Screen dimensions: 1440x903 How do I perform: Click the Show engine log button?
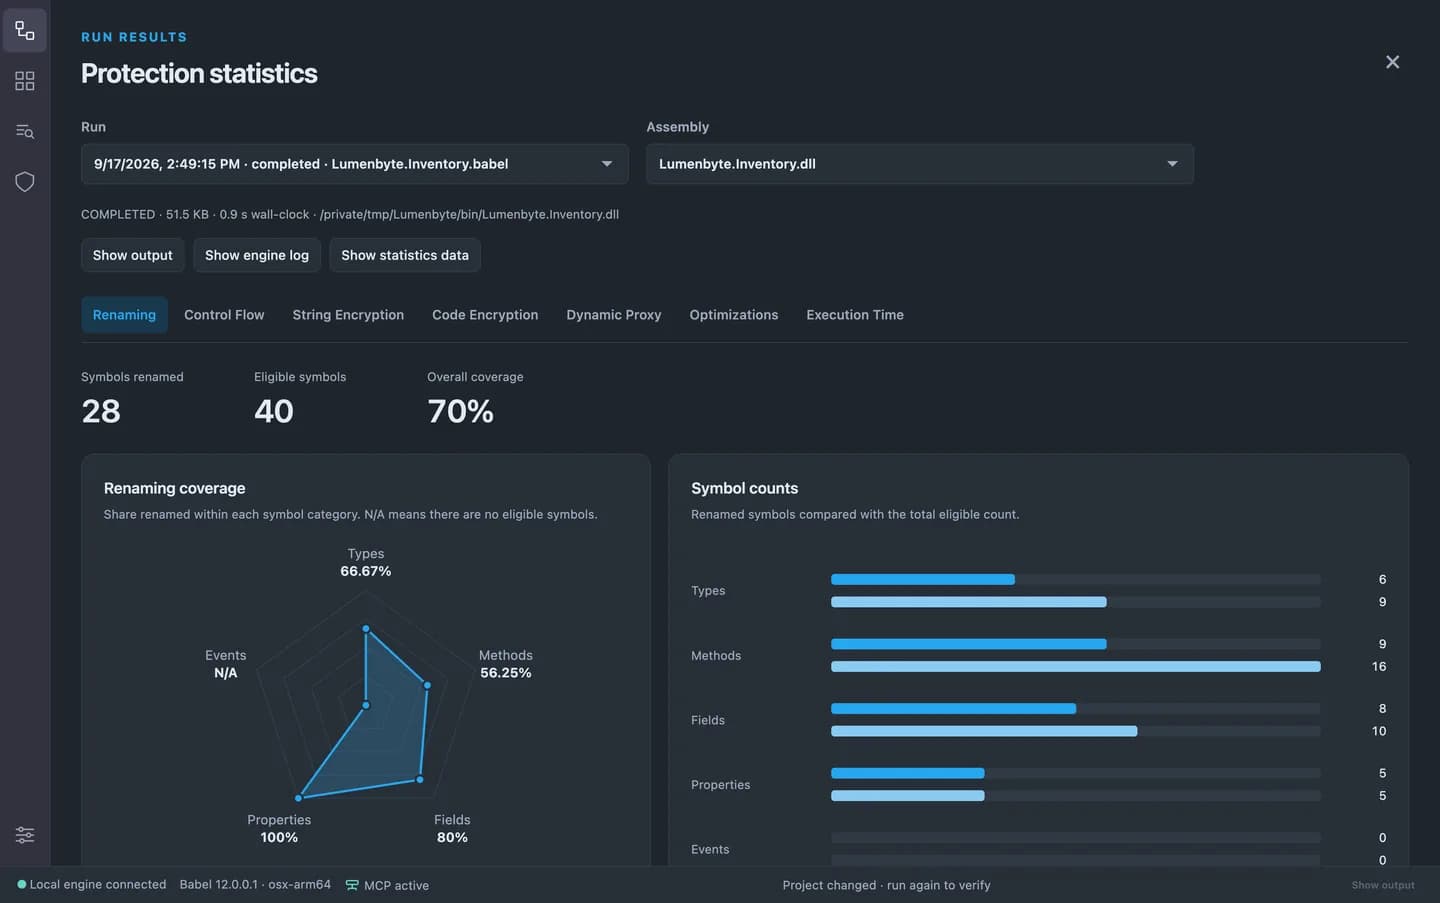click(257, 255)
